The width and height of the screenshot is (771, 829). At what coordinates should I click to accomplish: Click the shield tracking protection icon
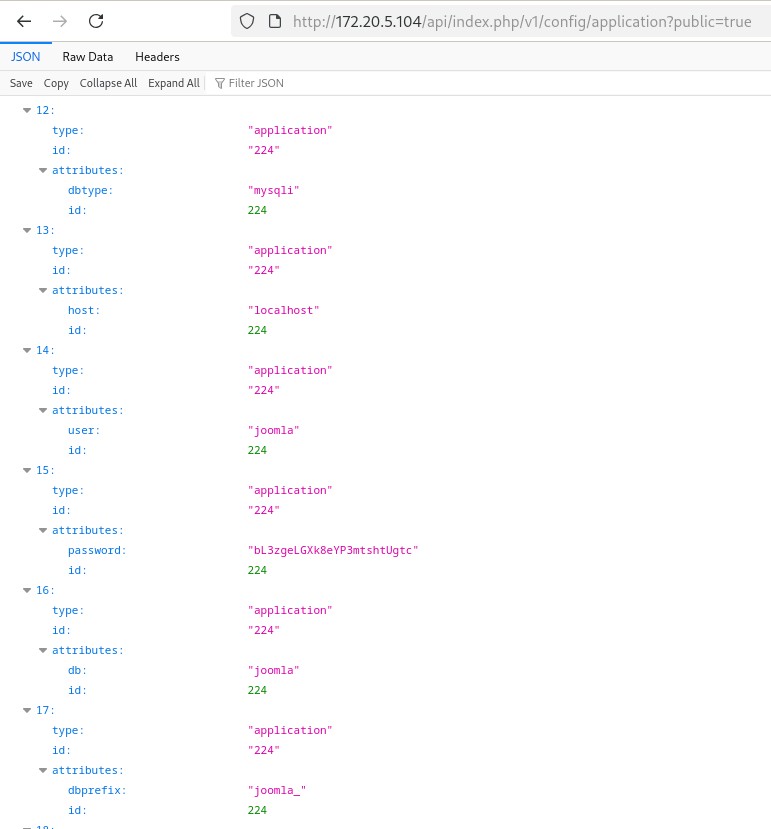[x=248, y=21]
